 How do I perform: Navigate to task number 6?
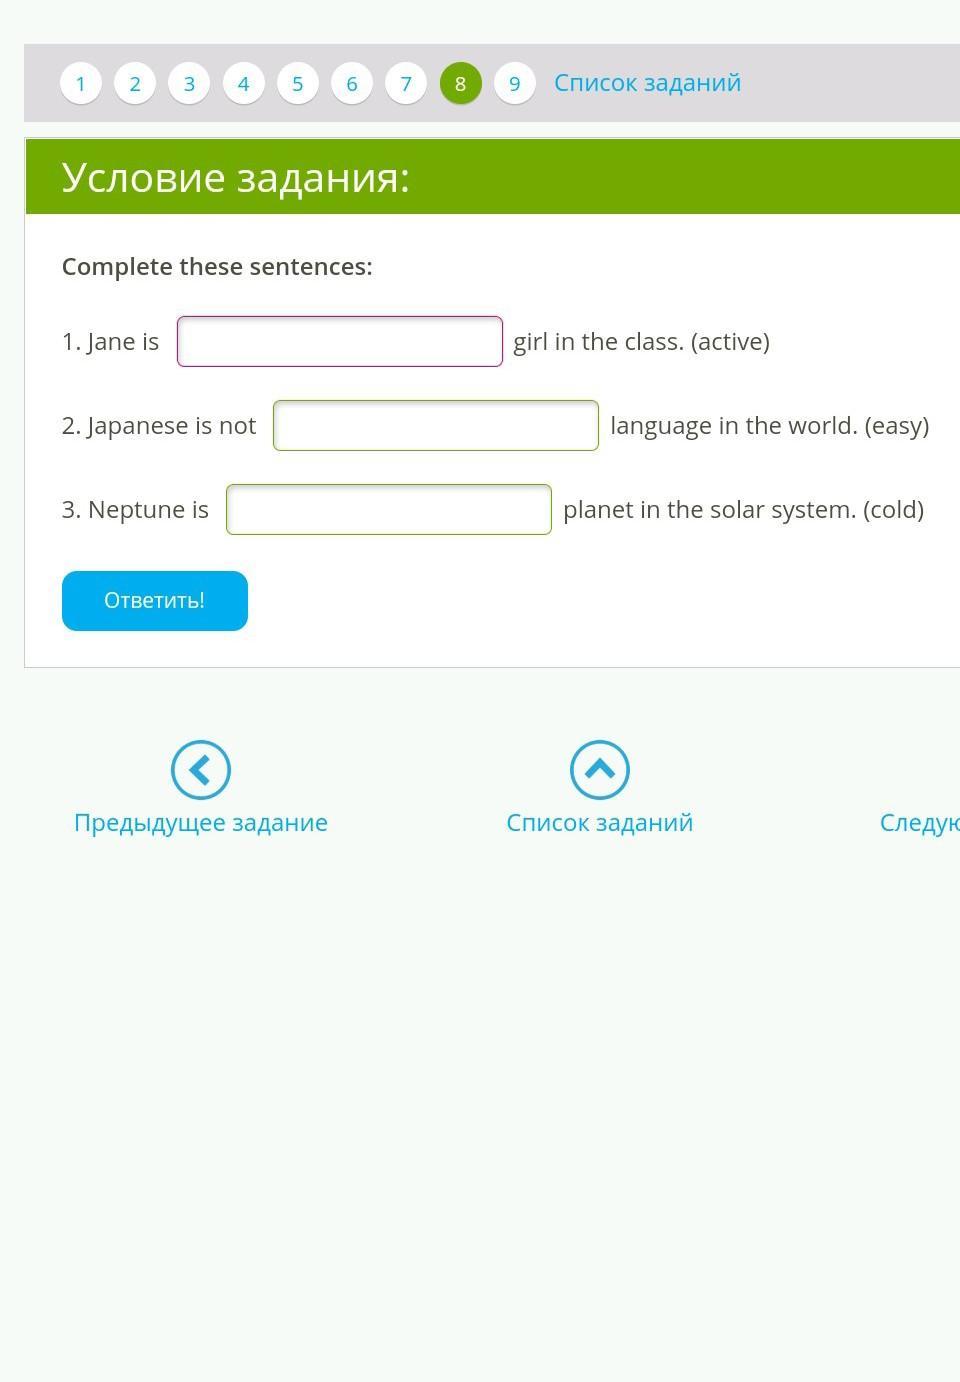352,83
